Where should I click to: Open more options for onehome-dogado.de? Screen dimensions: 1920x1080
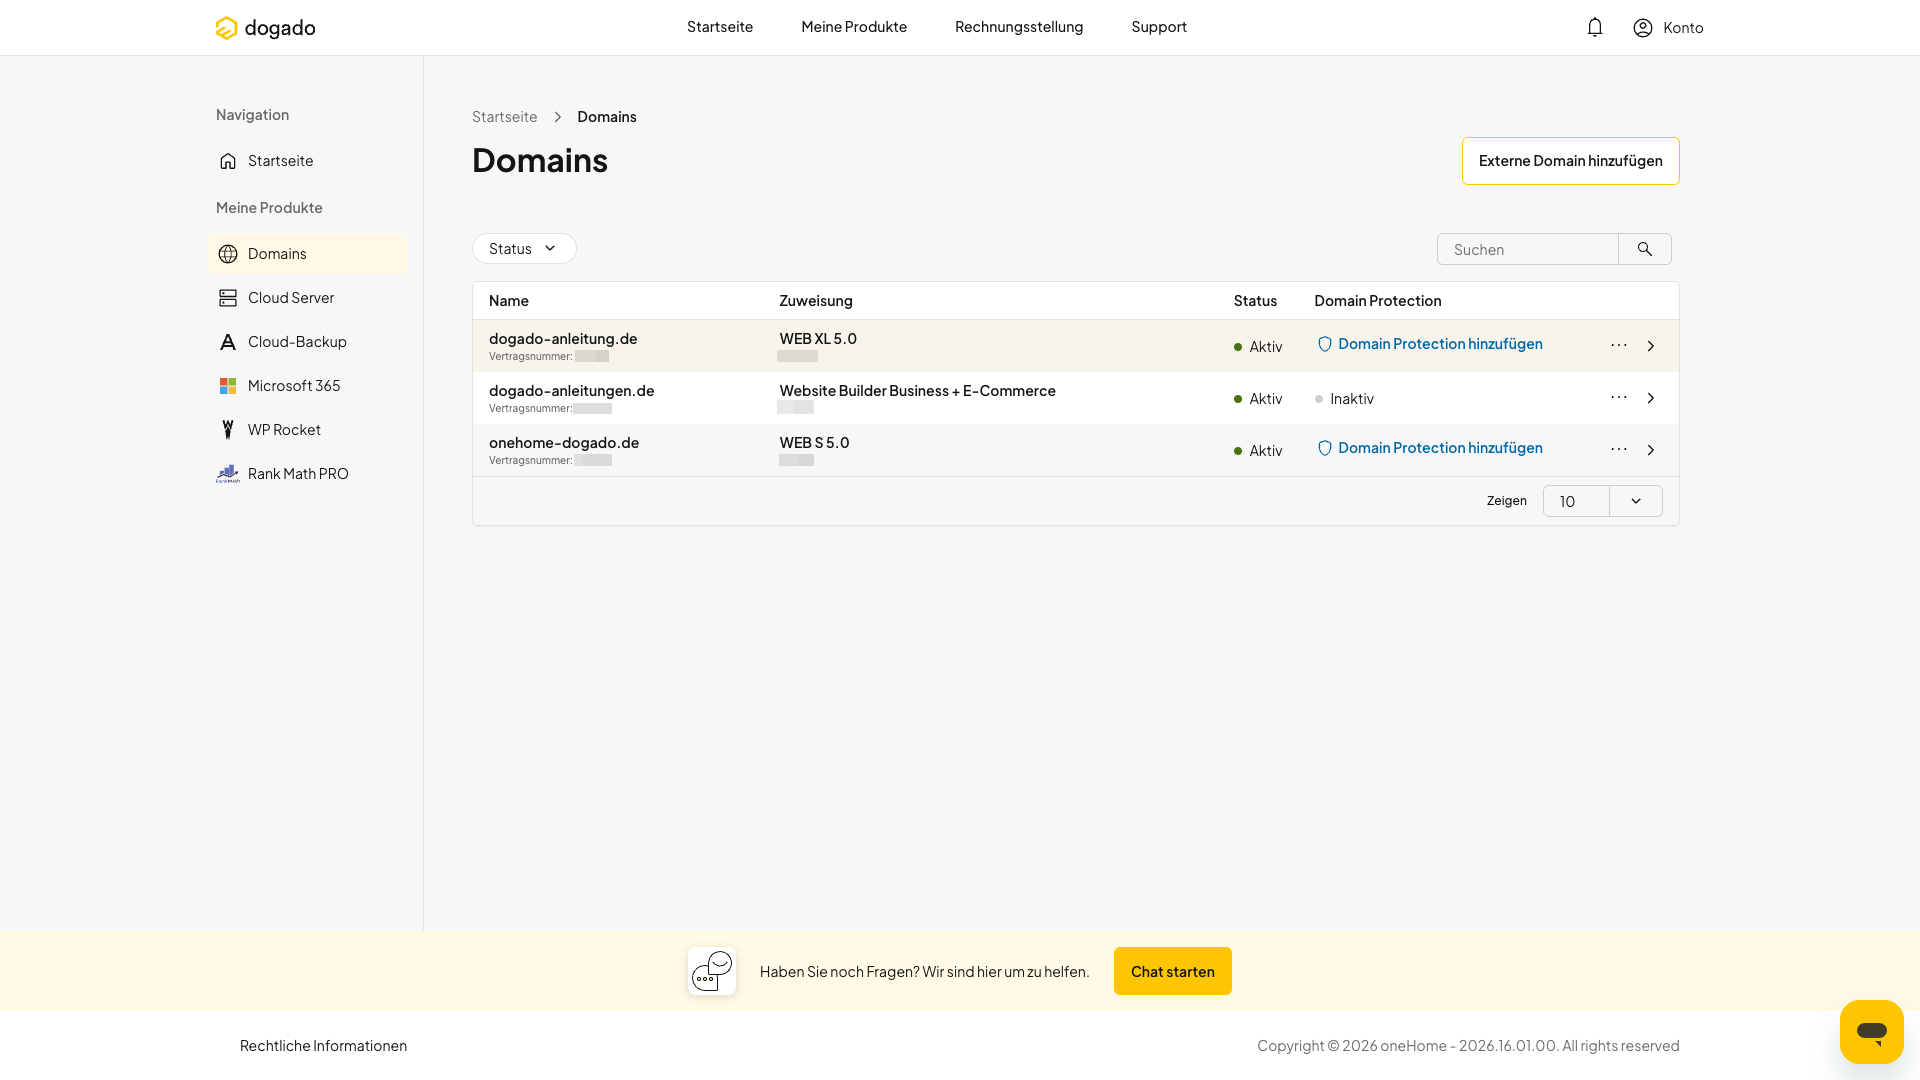pos(1619,449)
